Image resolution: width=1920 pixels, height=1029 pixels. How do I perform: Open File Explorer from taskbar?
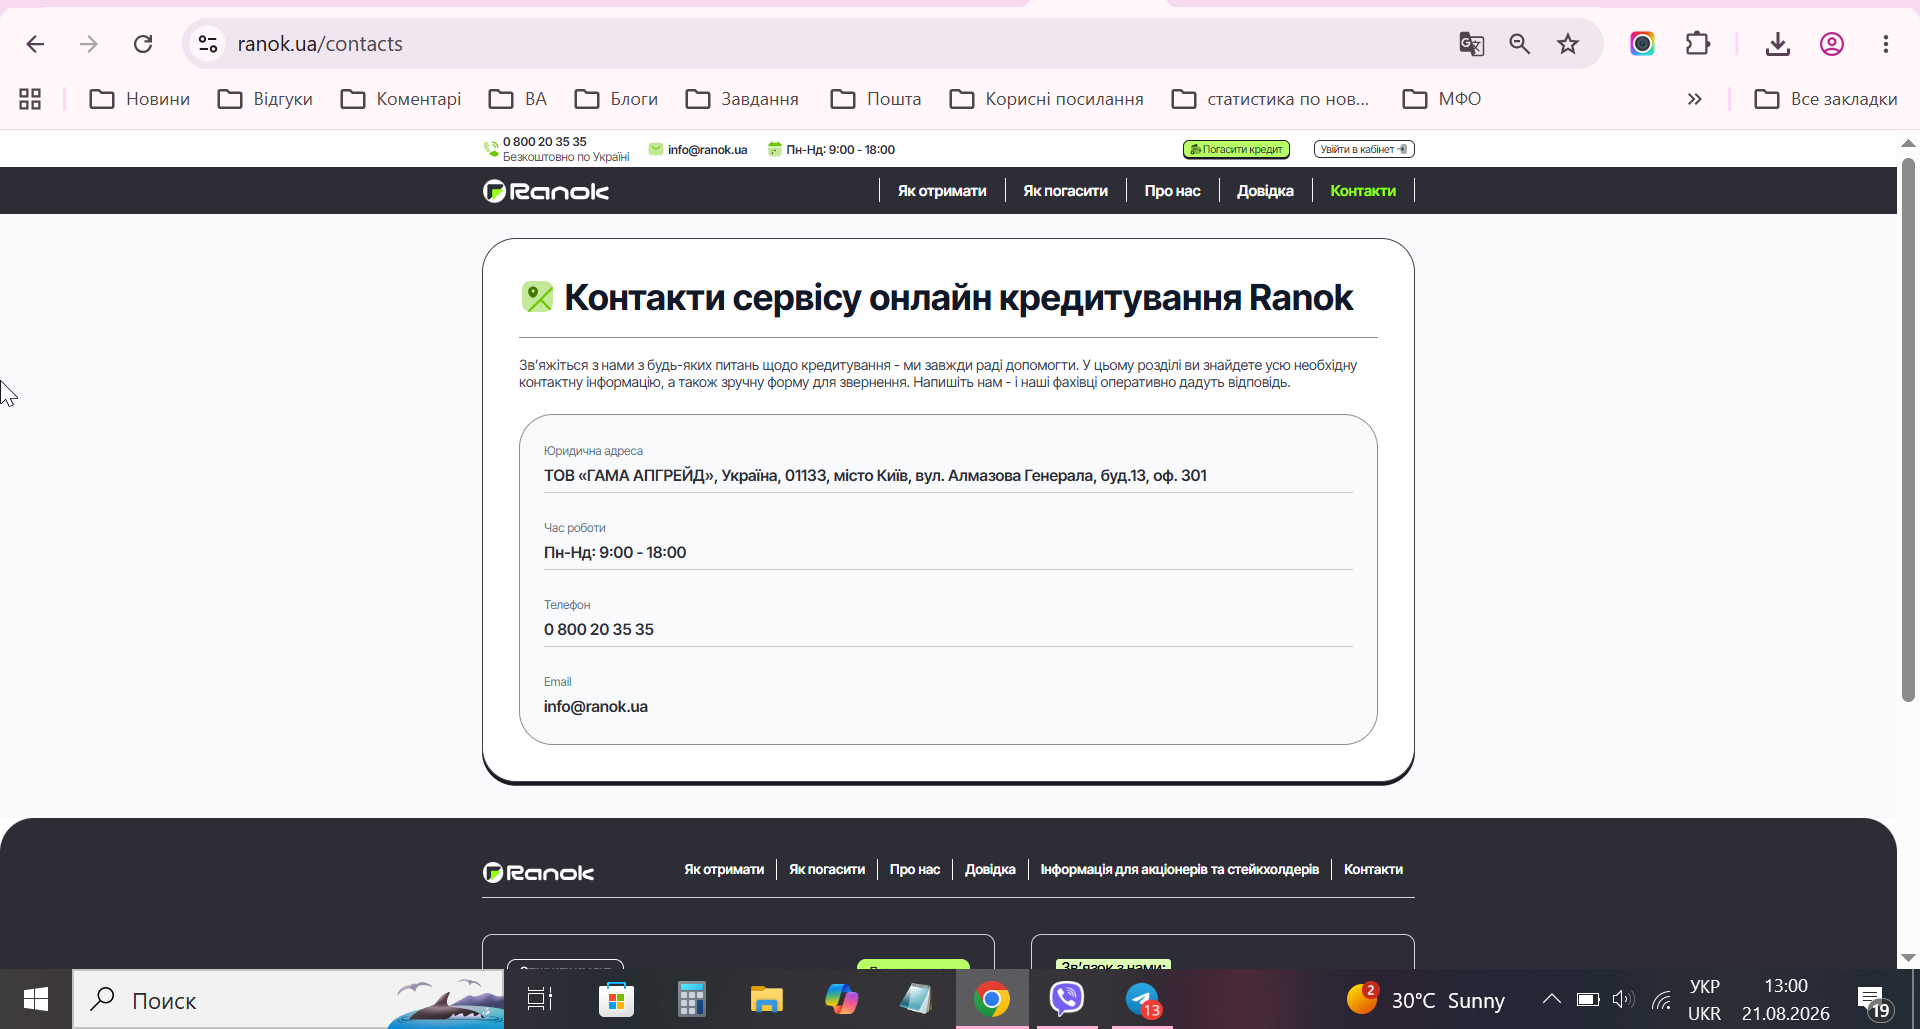(766, 999)
